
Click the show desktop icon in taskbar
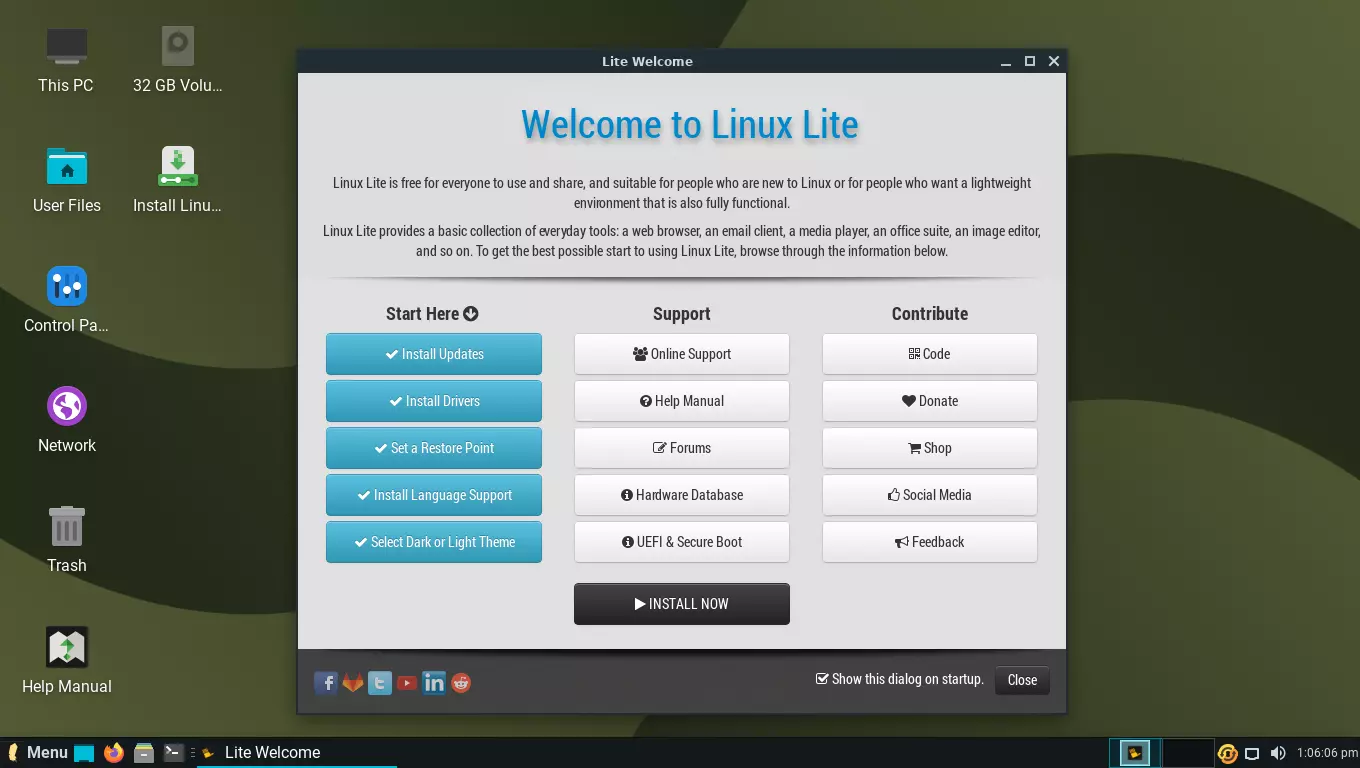pyautogui.click(x=84, y=753)
